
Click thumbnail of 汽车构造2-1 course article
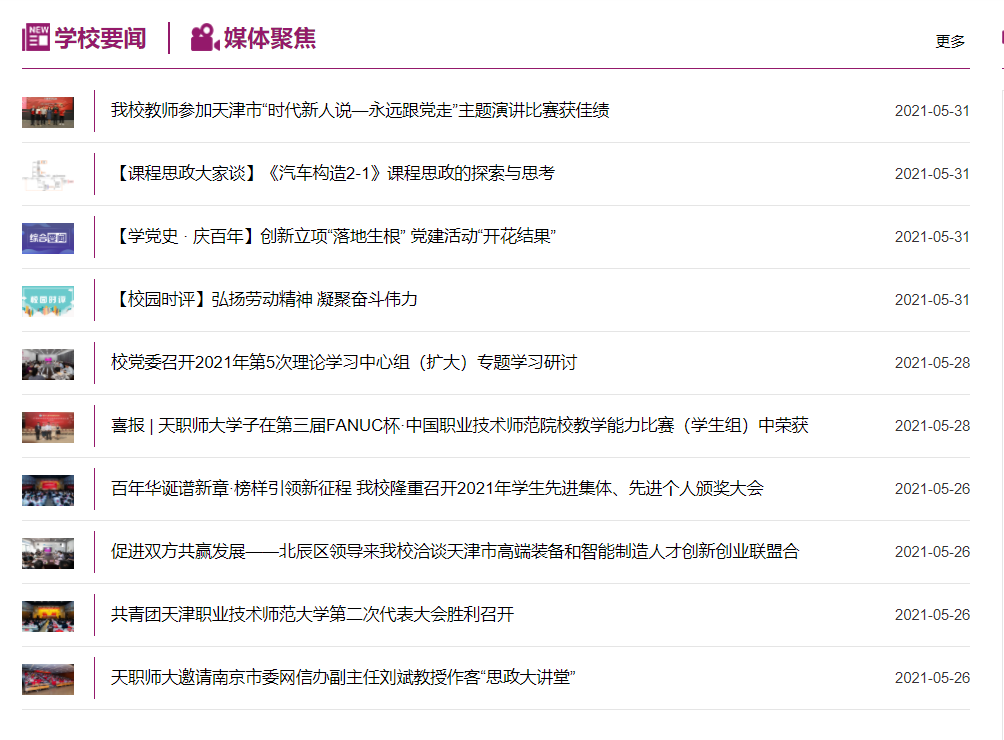pyautogui.click(x=48, y=174)
